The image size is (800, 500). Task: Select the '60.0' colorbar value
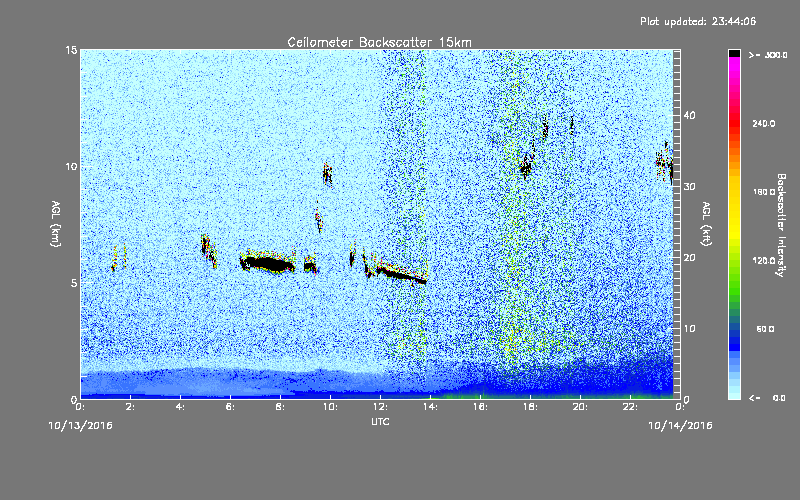[x=765, y=329]
